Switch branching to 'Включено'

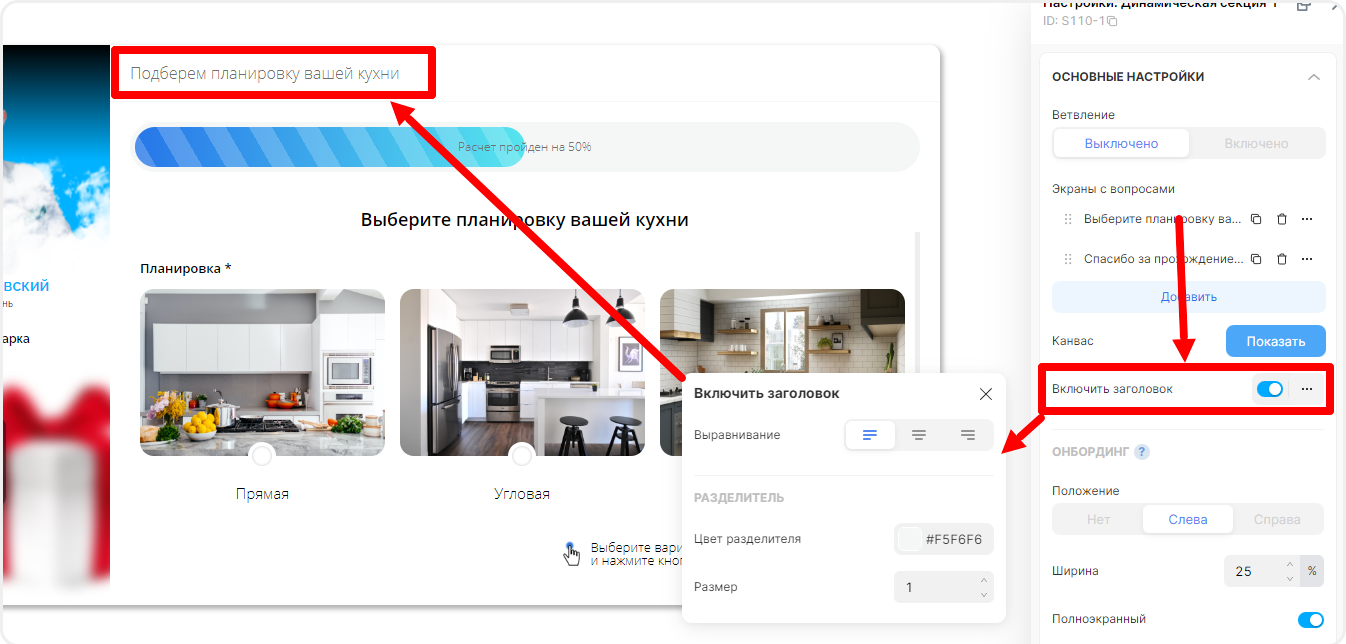pyautogui.click(x=1256, y=143)
